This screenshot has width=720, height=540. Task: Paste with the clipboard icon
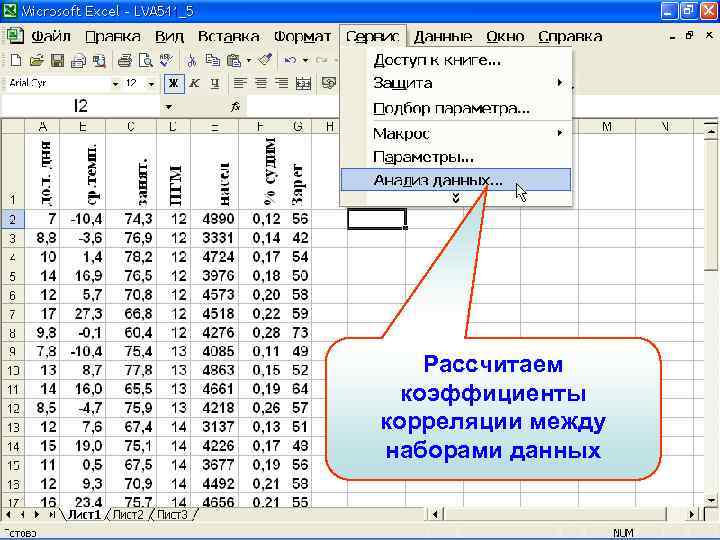pos(234,60)
